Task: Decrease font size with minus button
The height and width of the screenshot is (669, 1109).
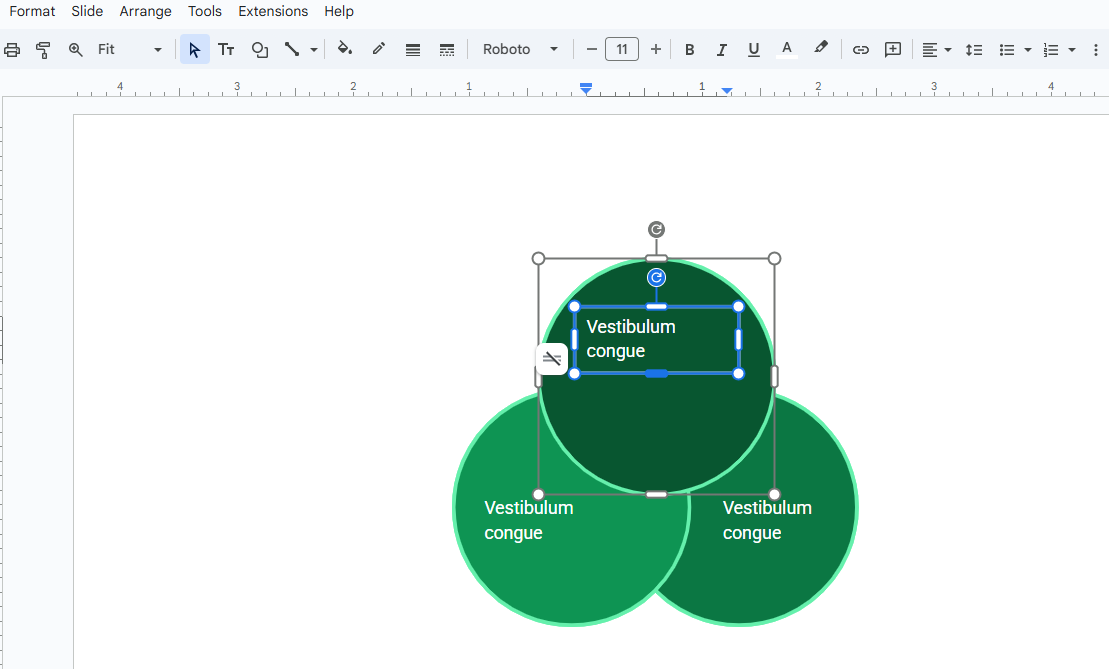Action: point(591,49)
